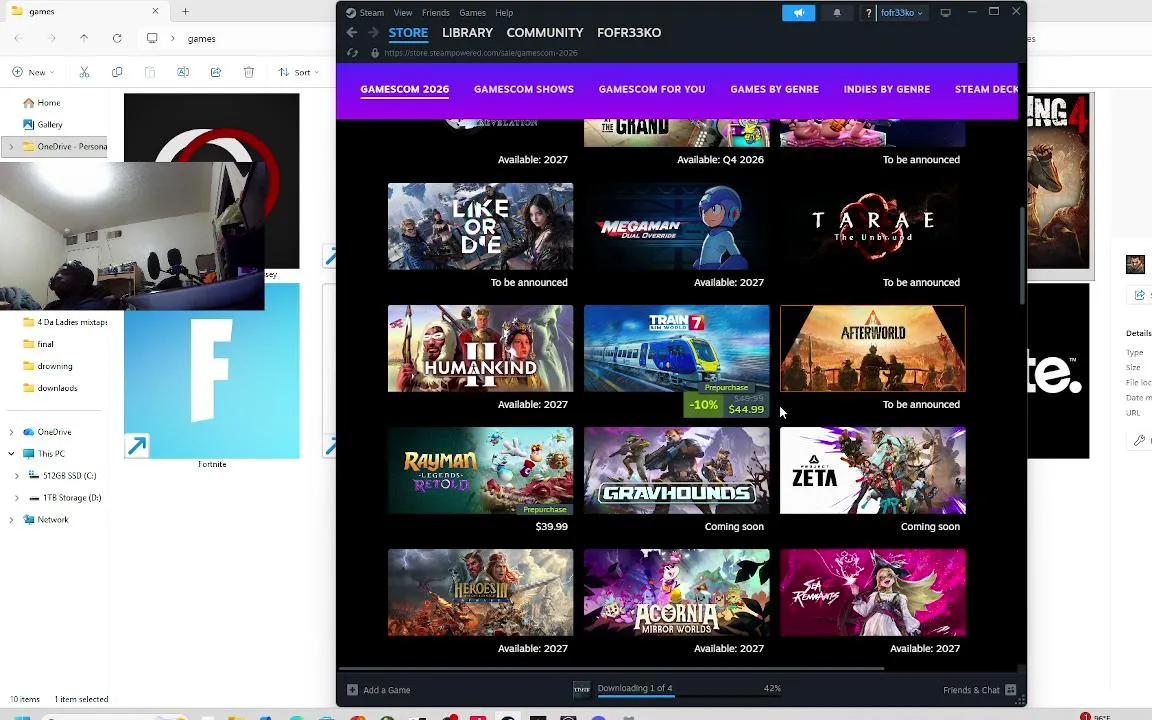Open the Rayman Legends Retold tile
The height and width of the screenshot is (720, 1152).
[480, 470]
